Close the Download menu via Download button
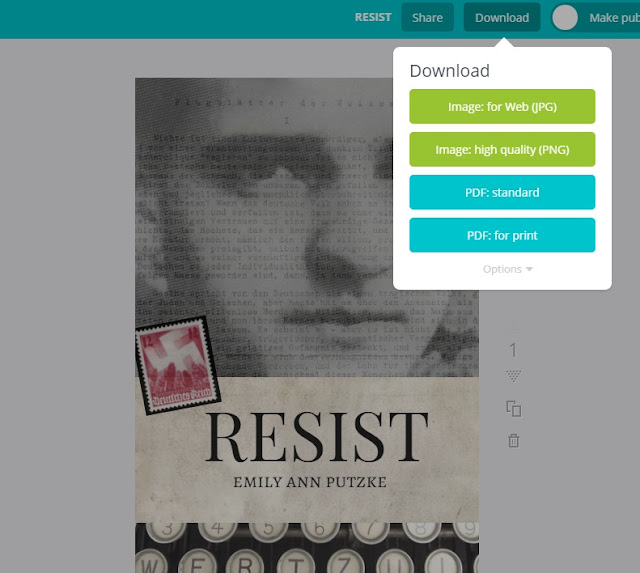640x573 pixels. click(x=502, y=18)
